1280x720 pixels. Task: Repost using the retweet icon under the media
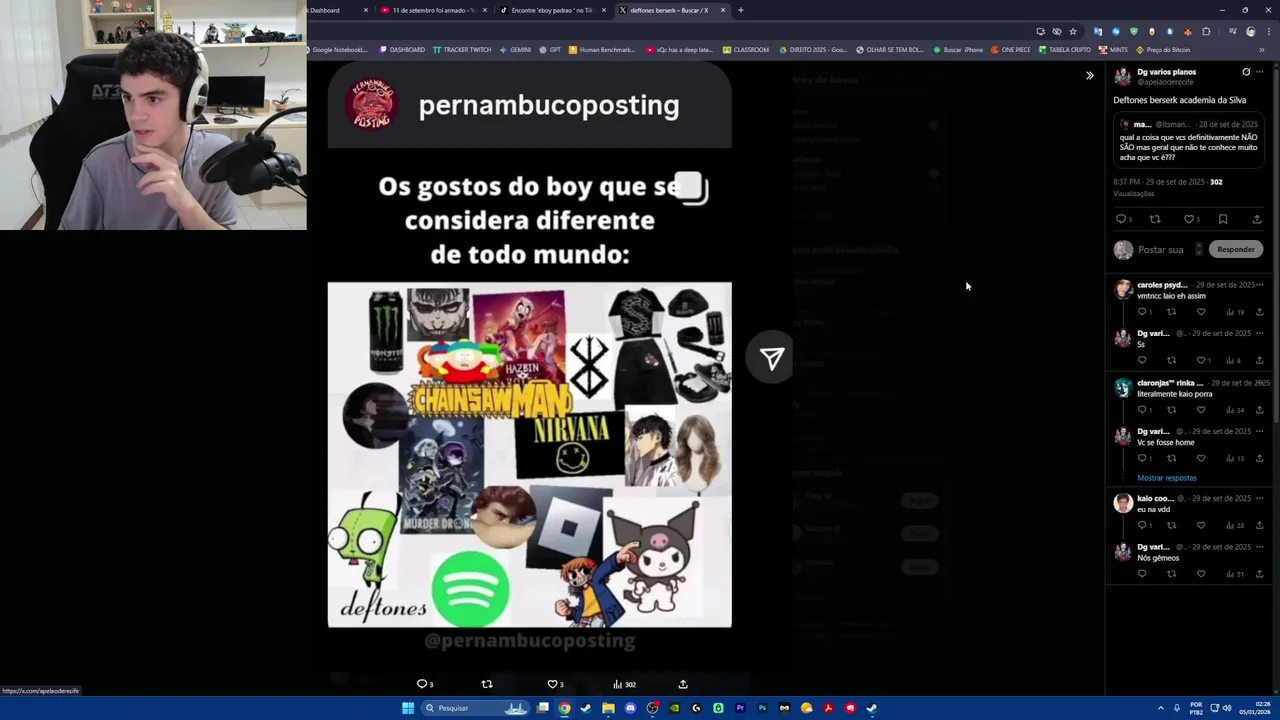click(x=487, y=684)
